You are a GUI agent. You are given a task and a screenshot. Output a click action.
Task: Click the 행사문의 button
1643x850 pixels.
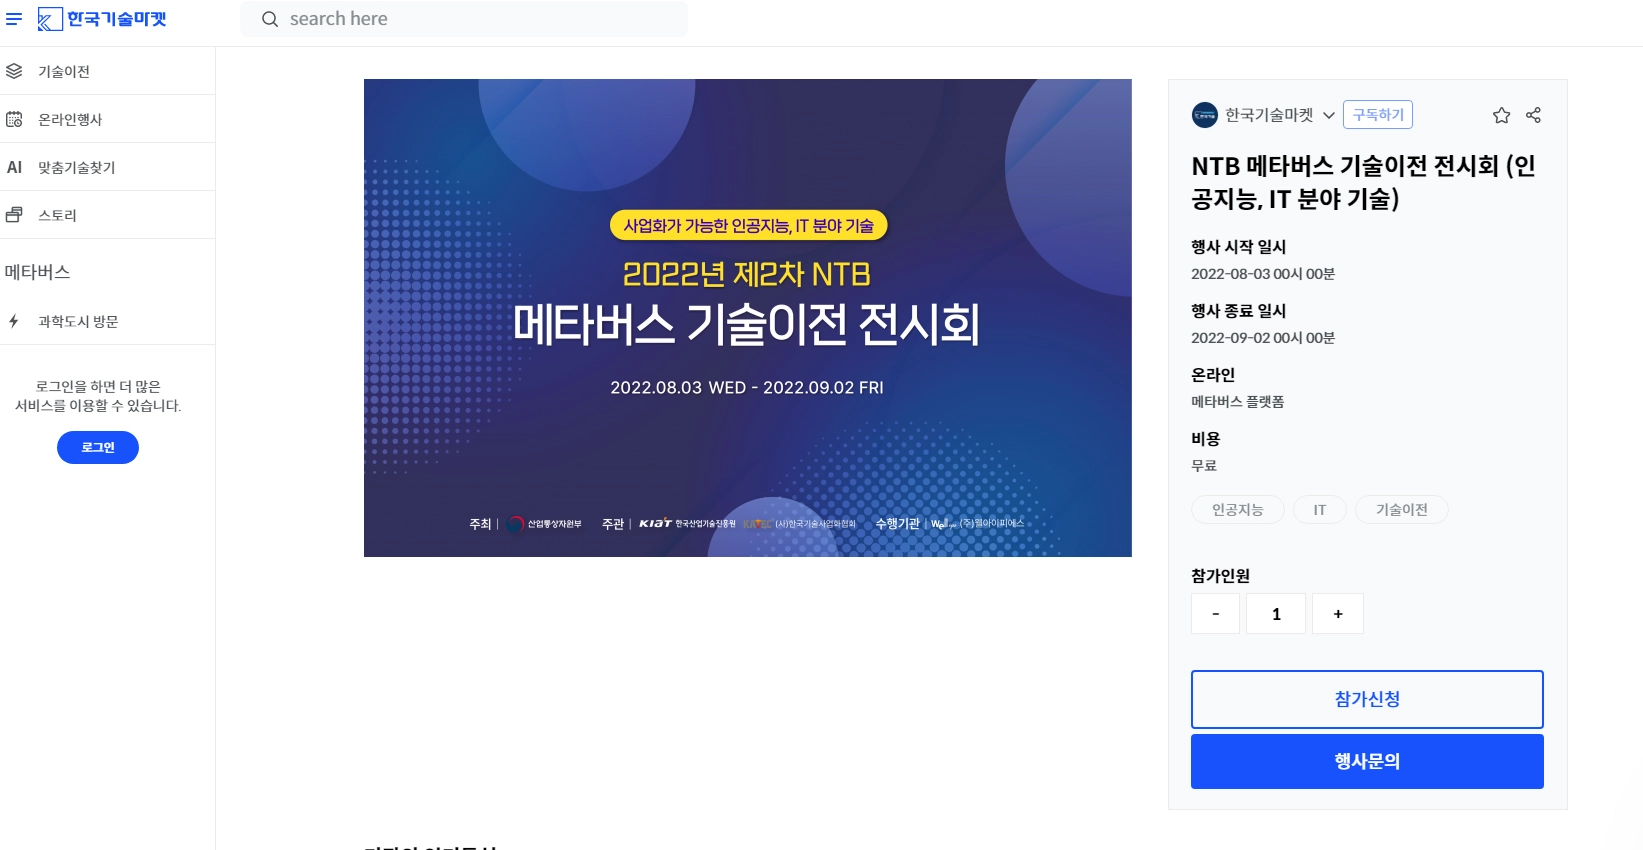click(1367, 761)
